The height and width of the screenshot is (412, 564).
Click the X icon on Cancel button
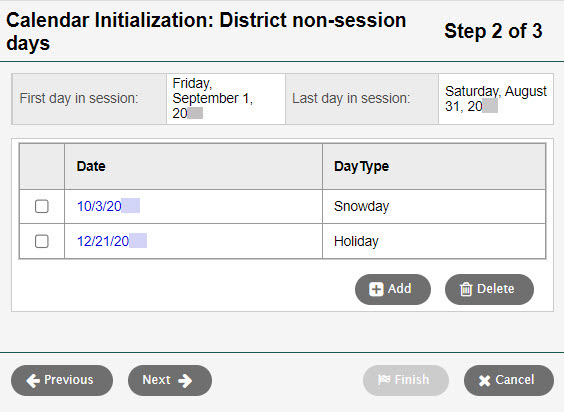click(x=485, y=381)
